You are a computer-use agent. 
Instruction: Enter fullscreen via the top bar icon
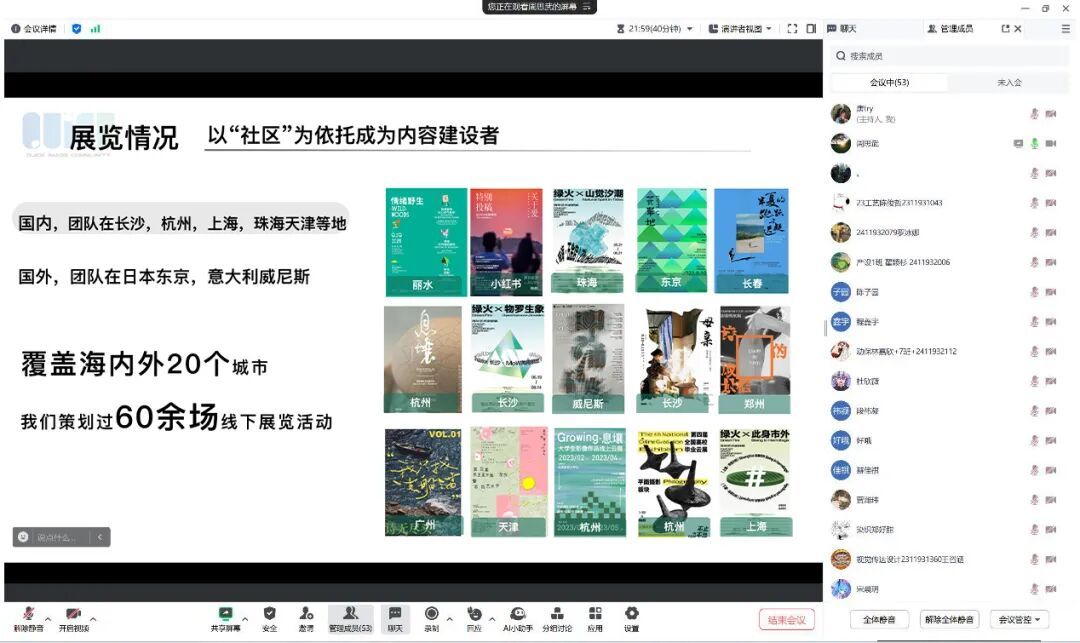pyautogui.click(x=792, y=29)
